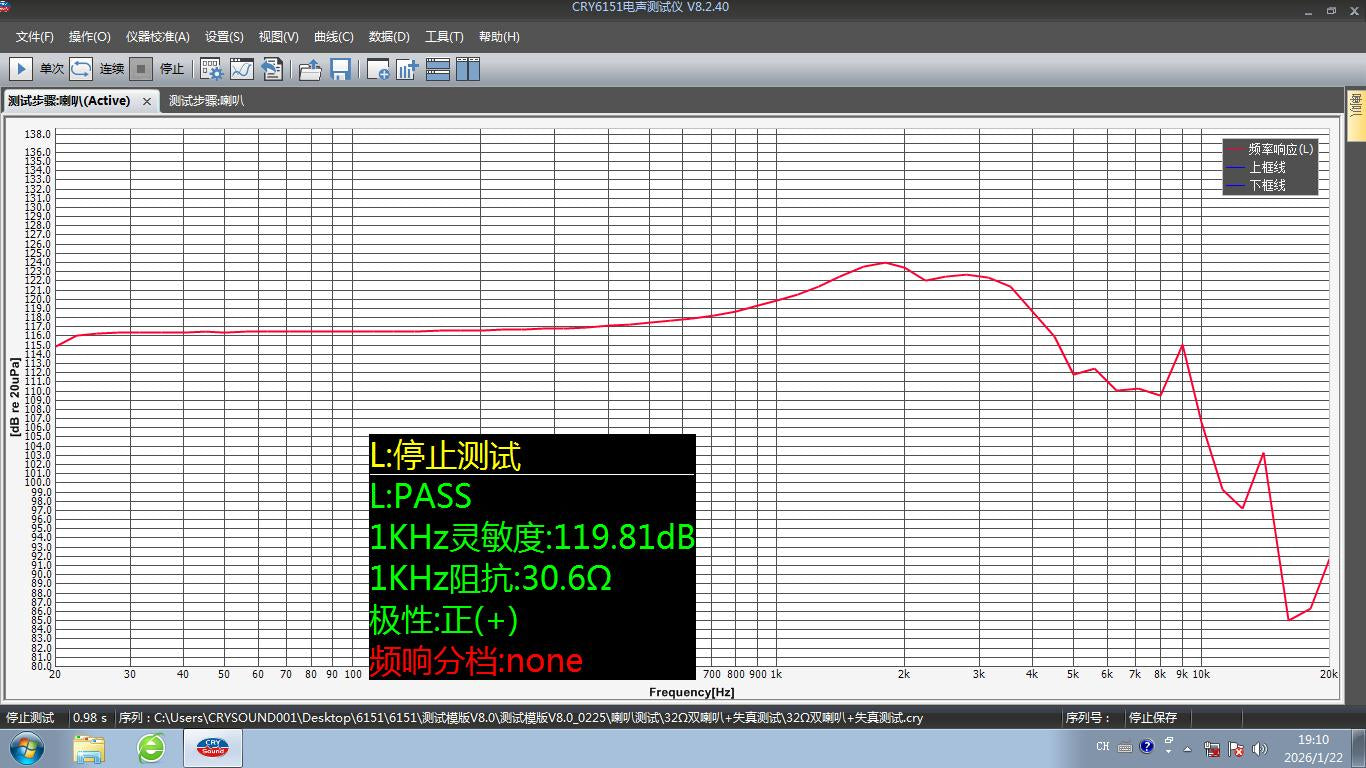Switch to the second 测试步骤:喇叭 tab
Image resolution: width=1366 pixels, height=768 pixels.
tap(206, 101)
